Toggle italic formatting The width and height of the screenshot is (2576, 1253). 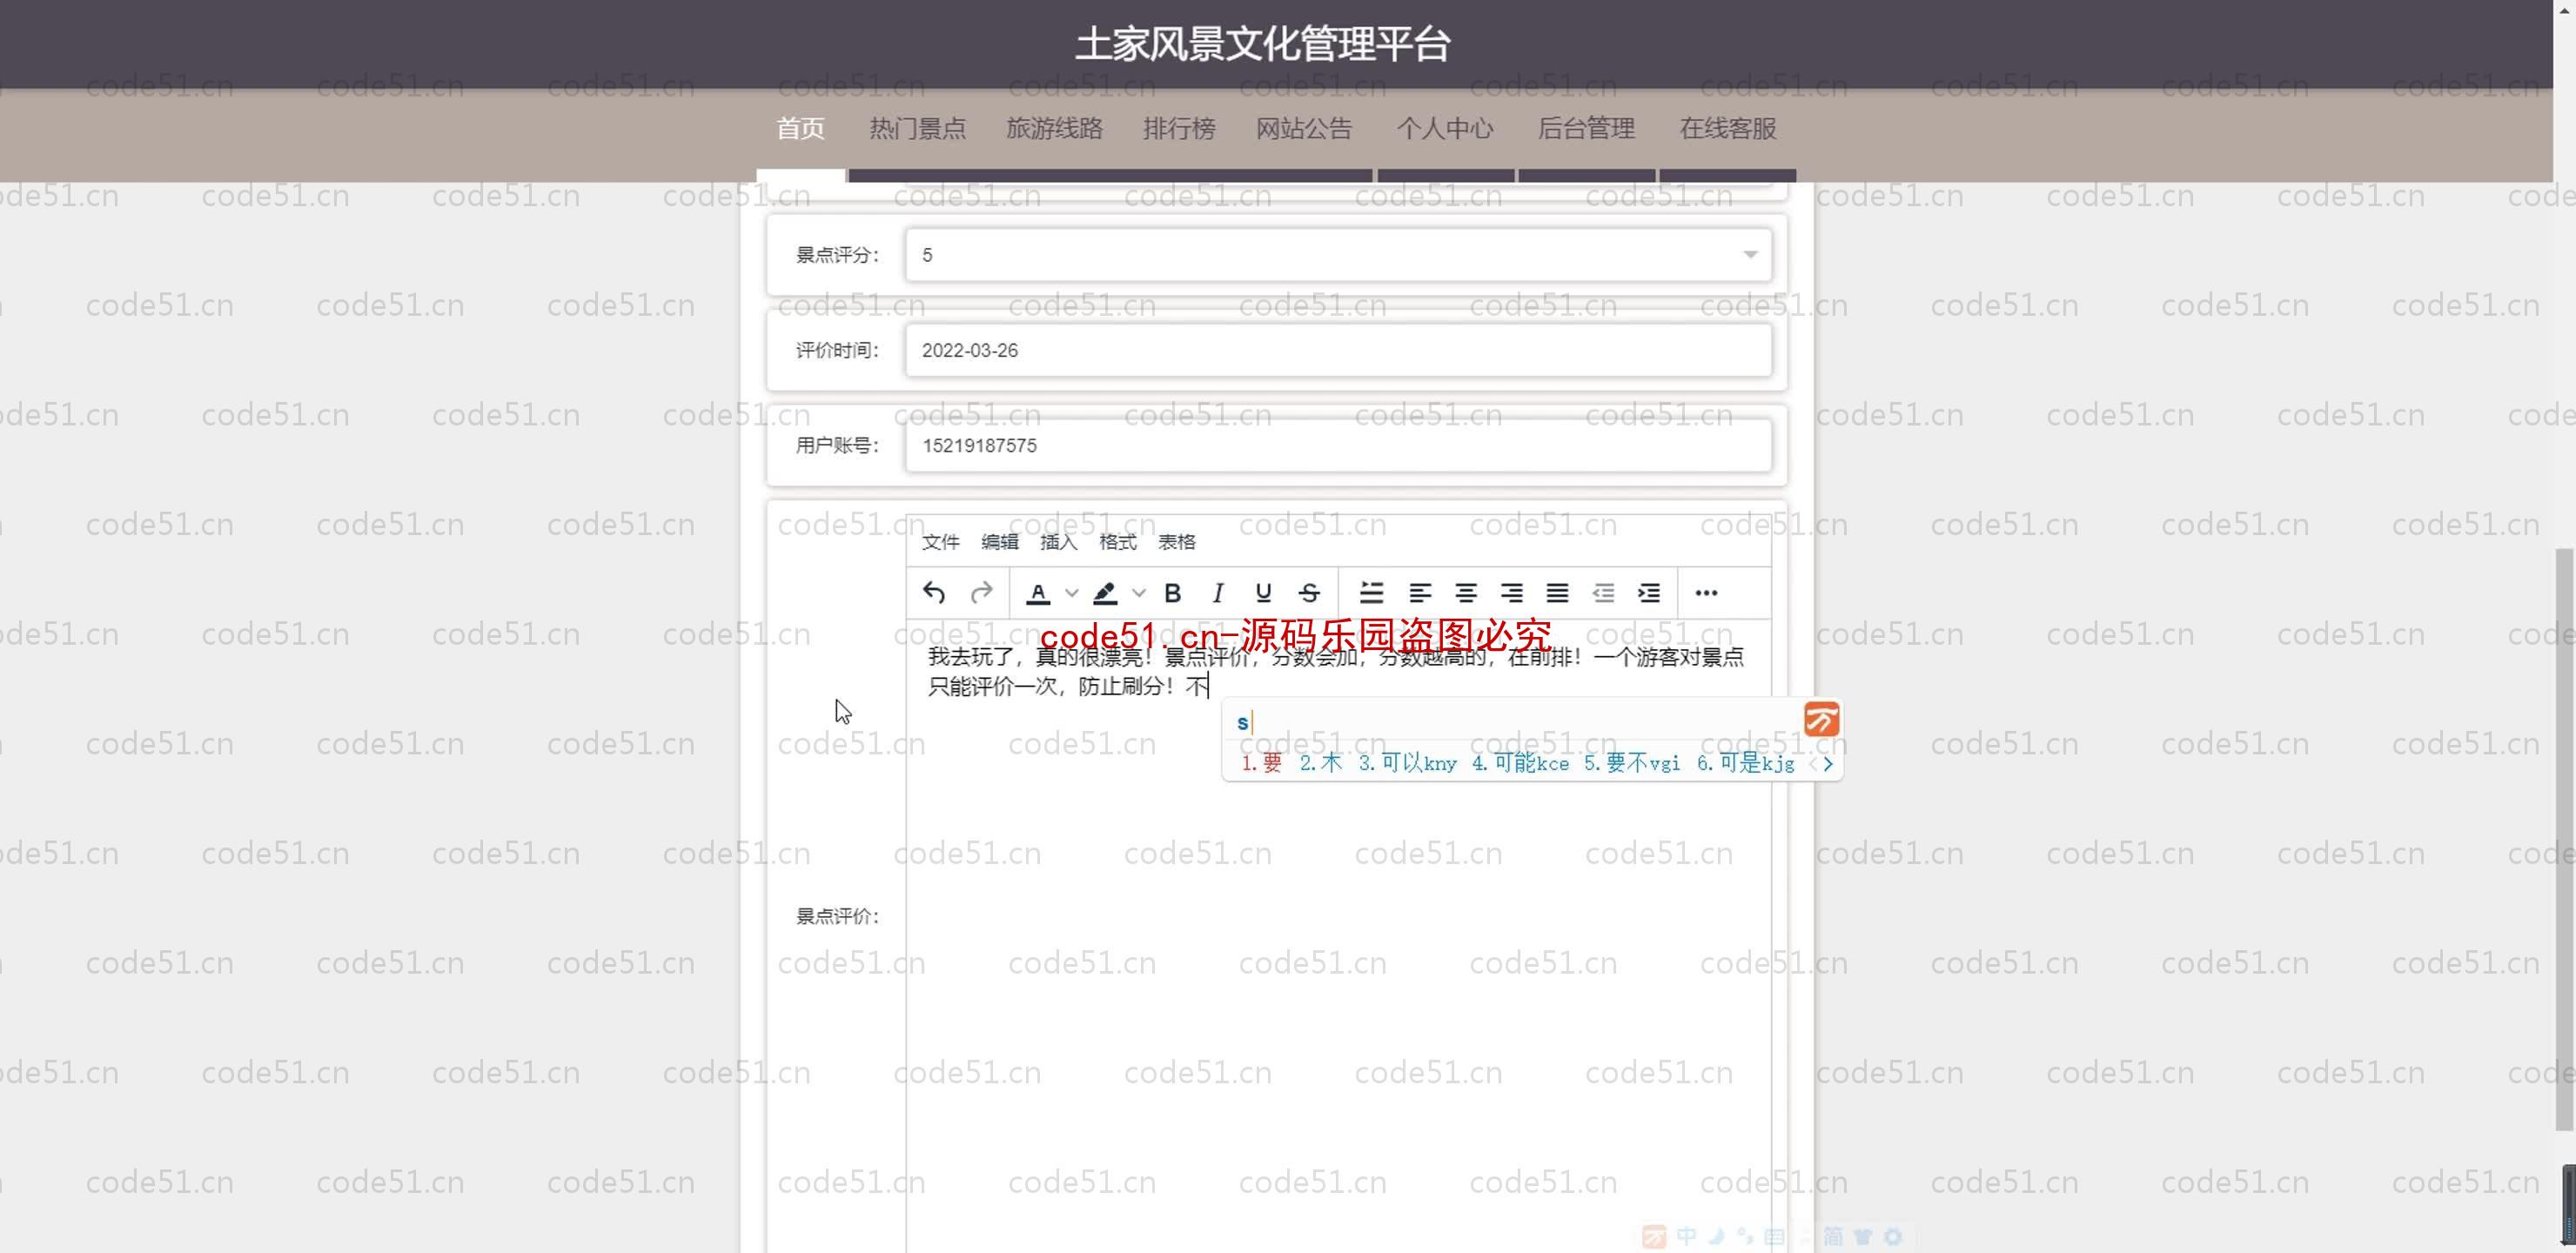(1218, 593)
